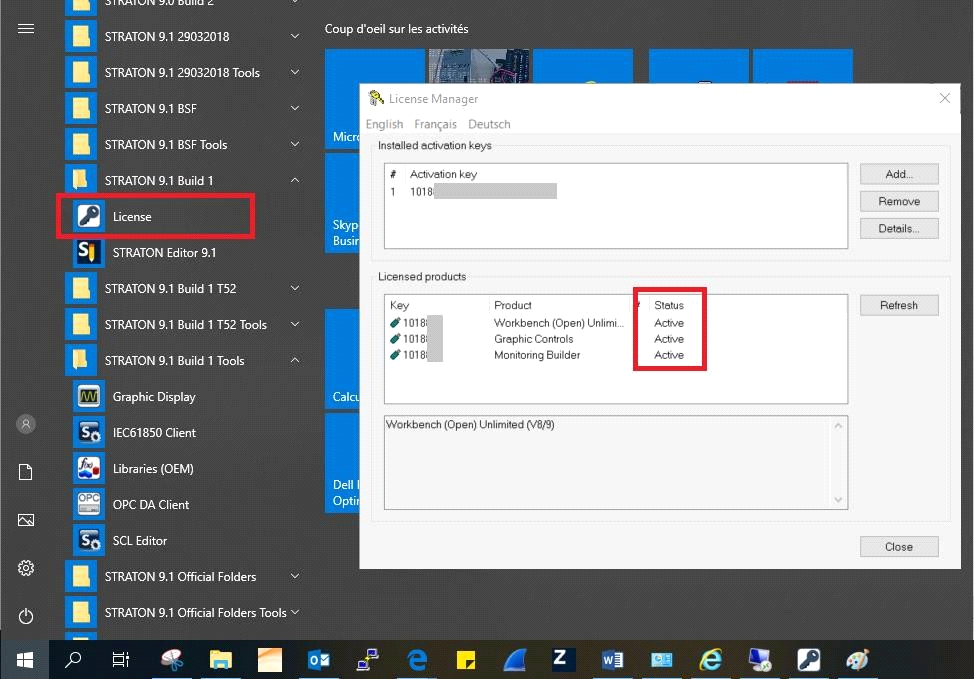The width and height of the screenshot is (974, 679).
Task: Switch License Manager language to Deutsch
Action: pos(489,124)
